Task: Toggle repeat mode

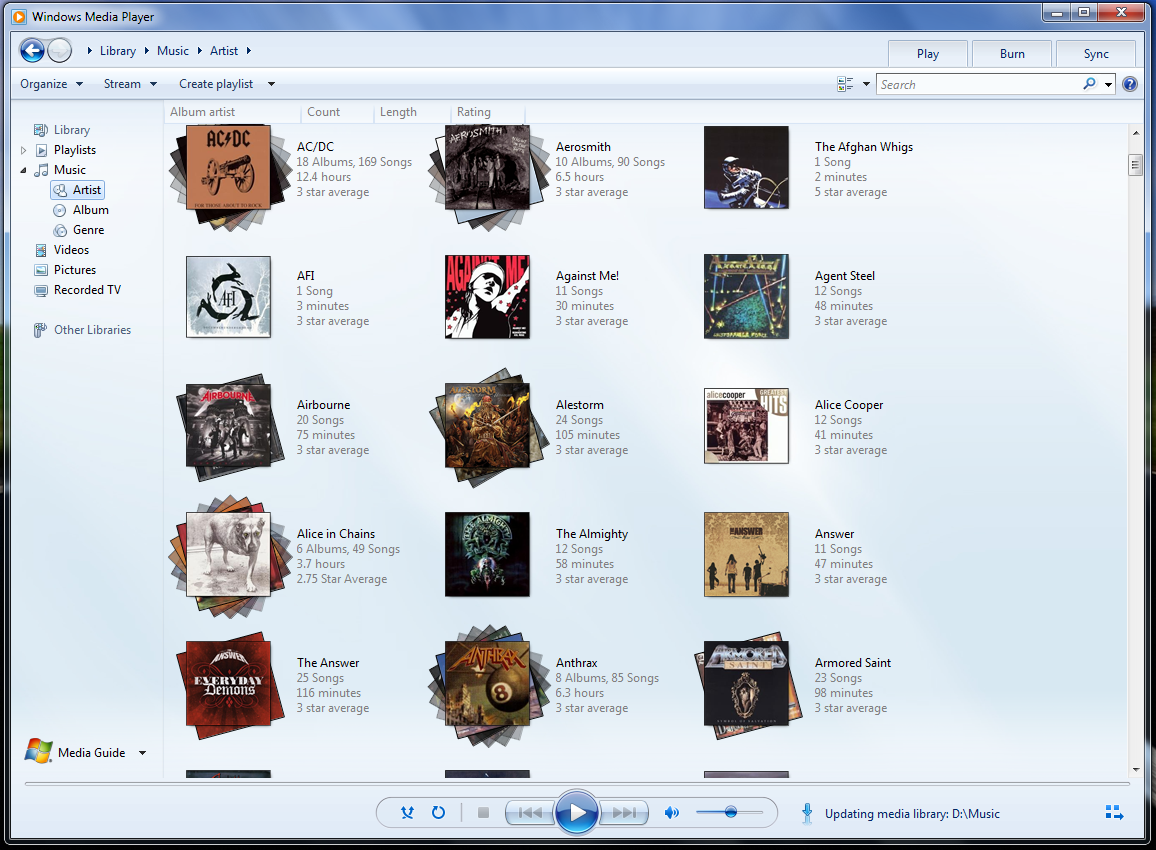Action: pyautogui.click(x=439, y=812)
